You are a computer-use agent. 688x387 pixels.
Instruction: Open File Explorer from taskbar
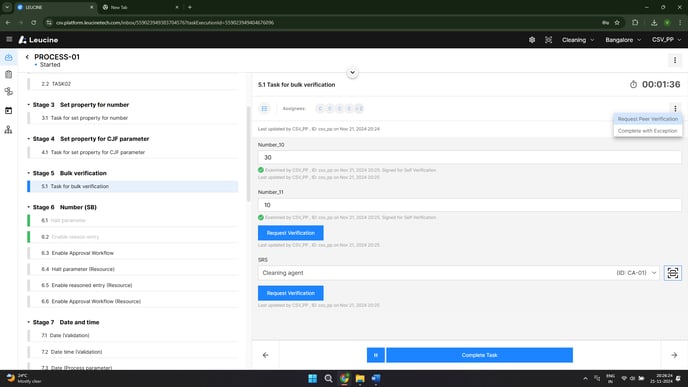click(360, 378)
